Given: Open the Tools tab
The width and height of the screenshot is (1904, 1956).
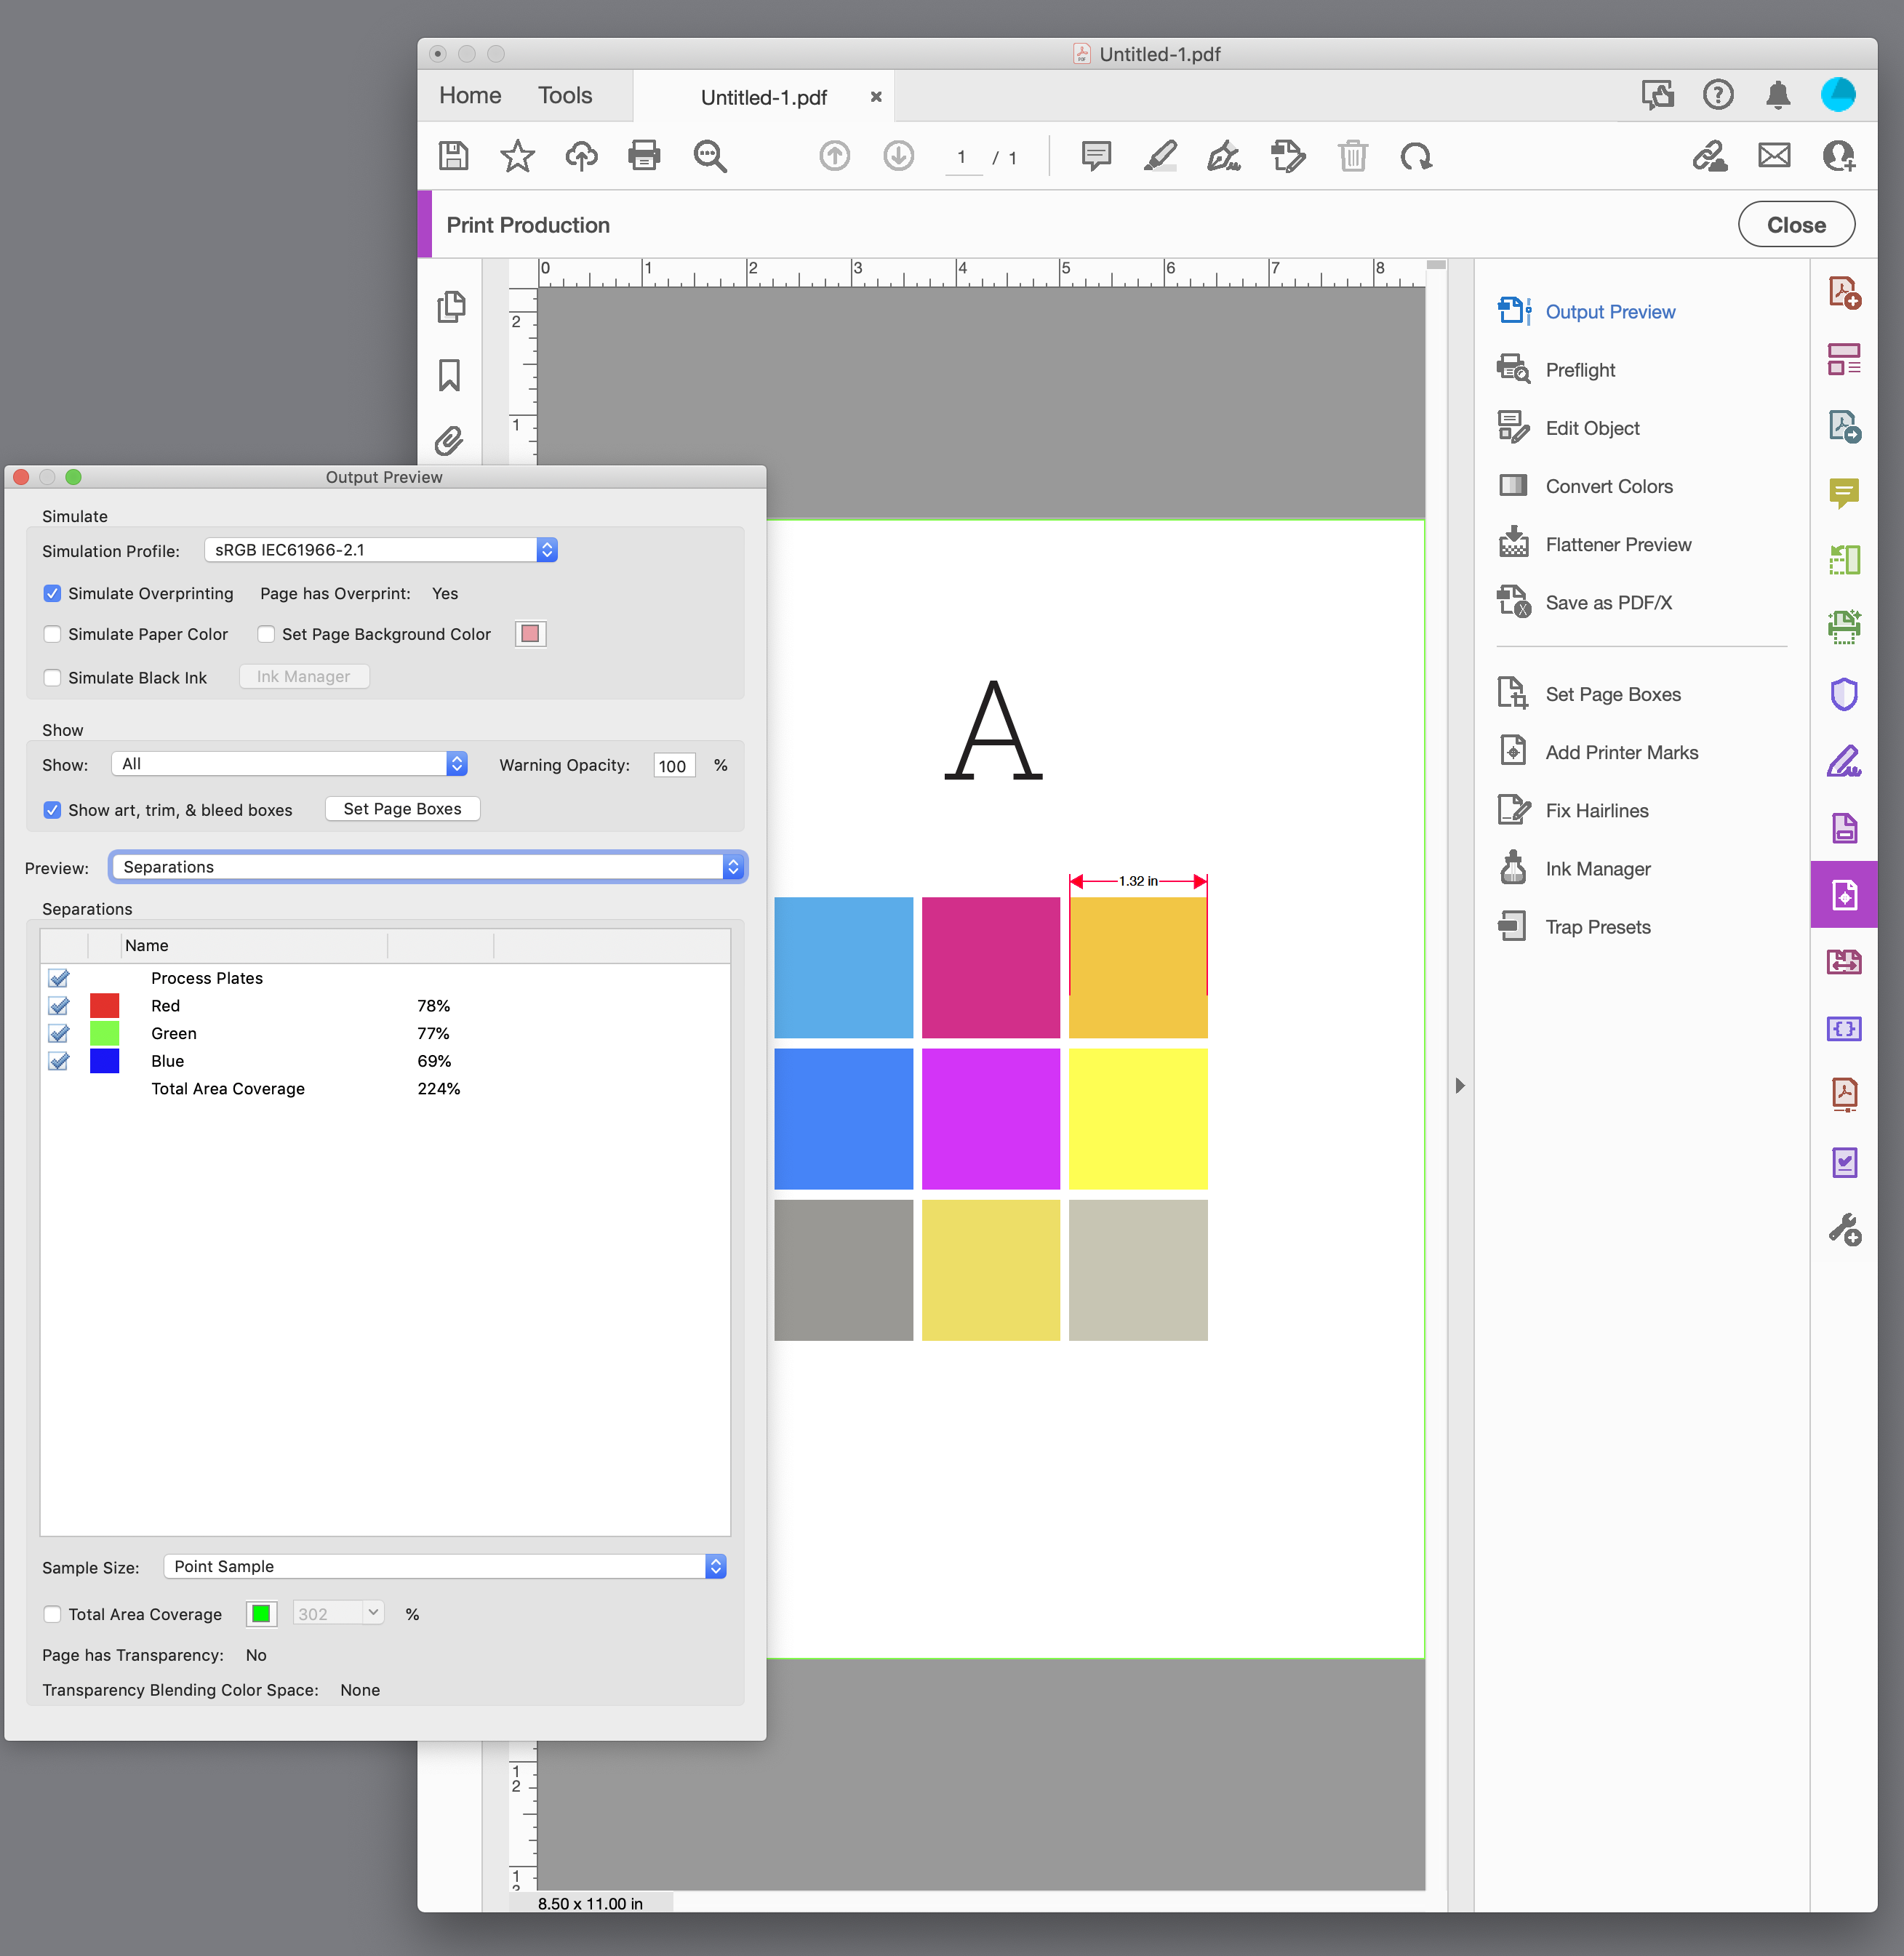Looking at the screenshot, I should tap(565, 95).
